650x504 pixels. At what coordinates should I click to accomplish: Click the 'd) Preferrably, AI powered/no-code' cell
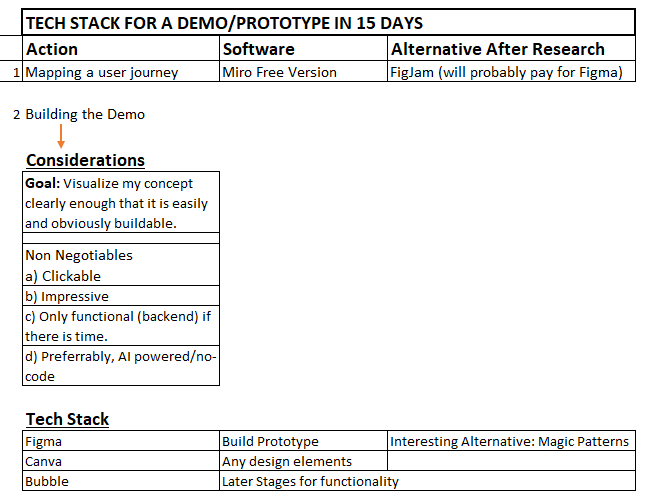[121, 366]
